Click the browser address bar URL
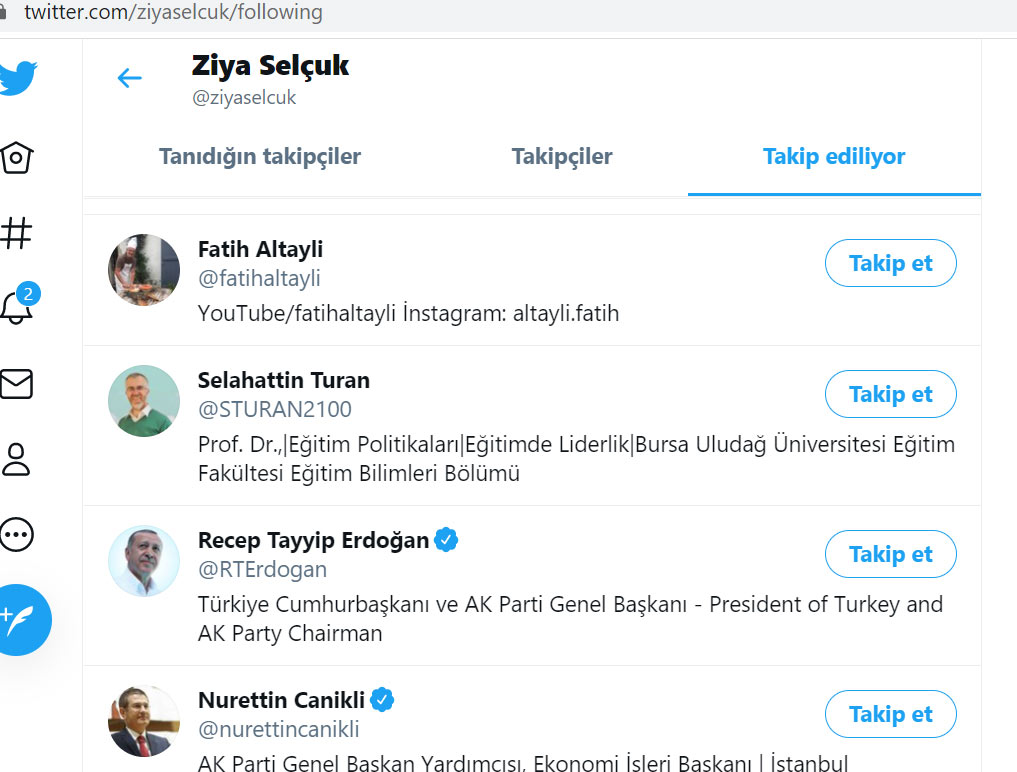Screen dimensions: 1017x772 (x=173, y=13)
